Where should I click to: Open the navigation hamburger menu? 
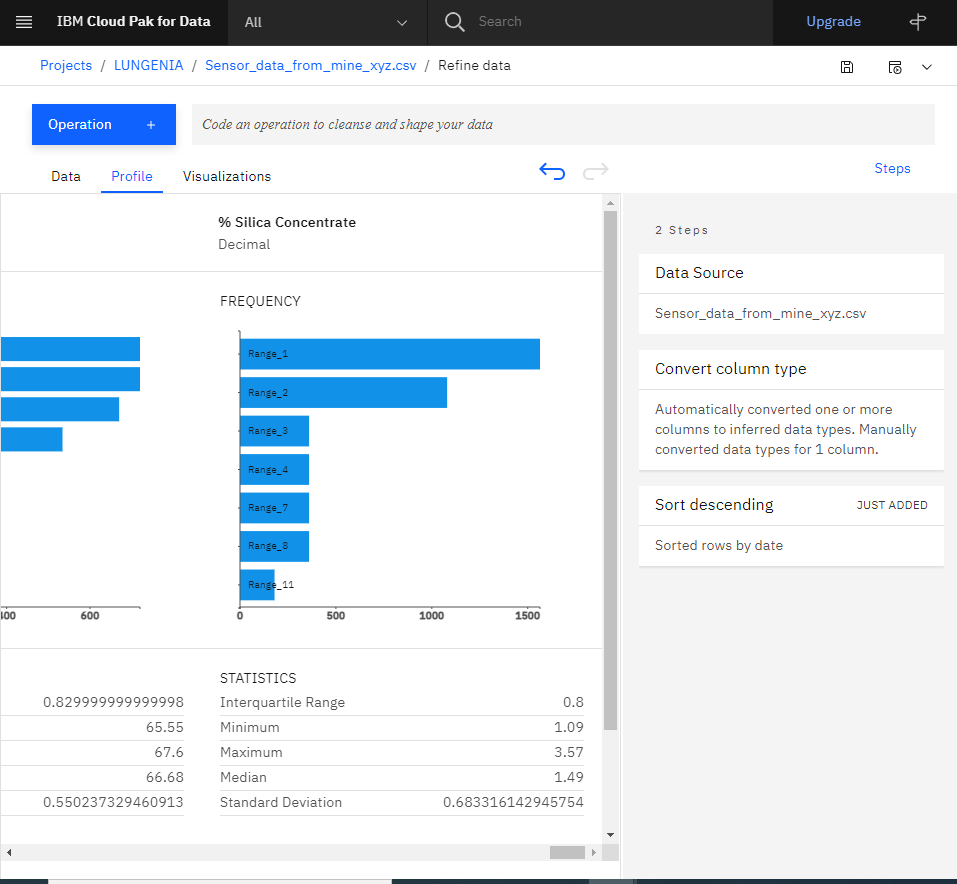pos(23,21)
